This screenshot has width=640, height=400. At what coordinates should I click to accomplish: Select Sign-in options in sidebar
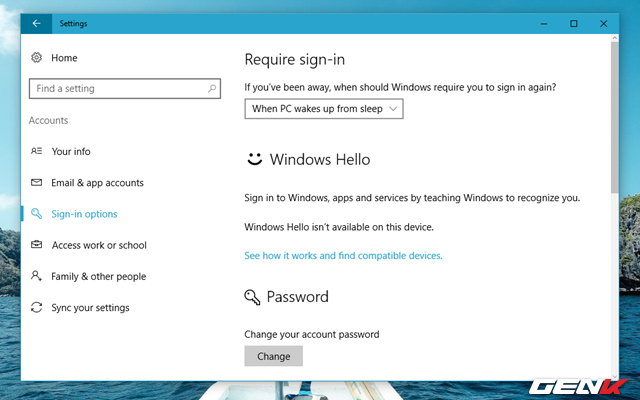(x=84, y=214)
